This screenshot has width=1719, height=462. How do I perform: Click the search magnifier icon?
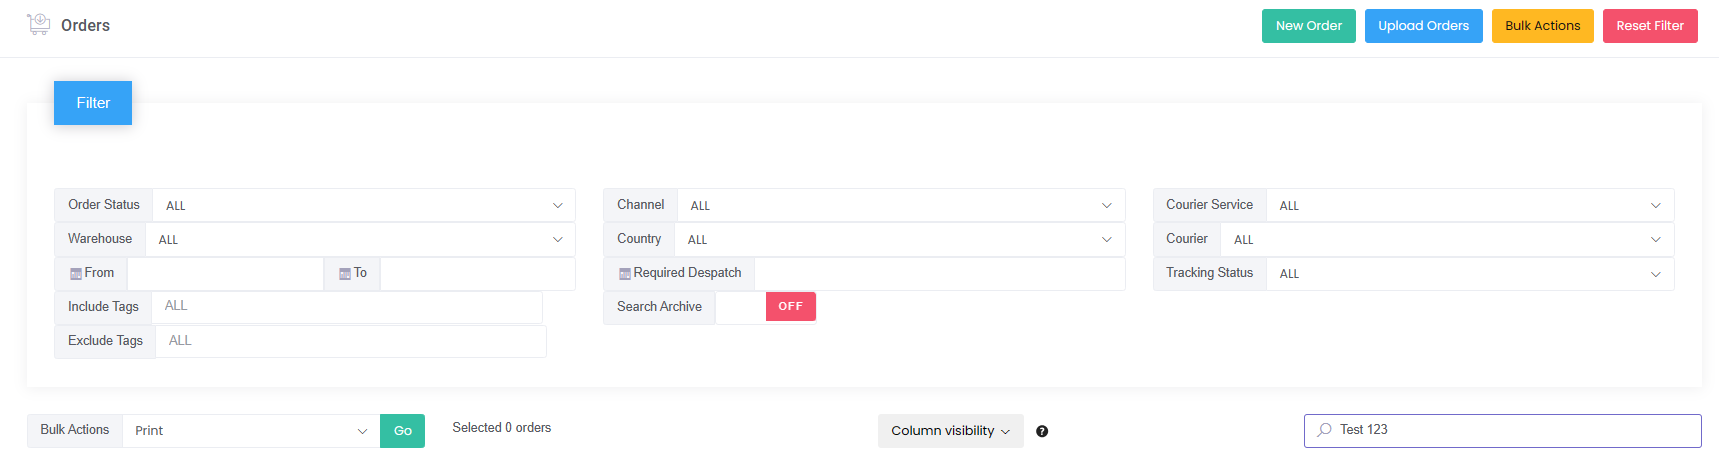(x=1324, y=430)
